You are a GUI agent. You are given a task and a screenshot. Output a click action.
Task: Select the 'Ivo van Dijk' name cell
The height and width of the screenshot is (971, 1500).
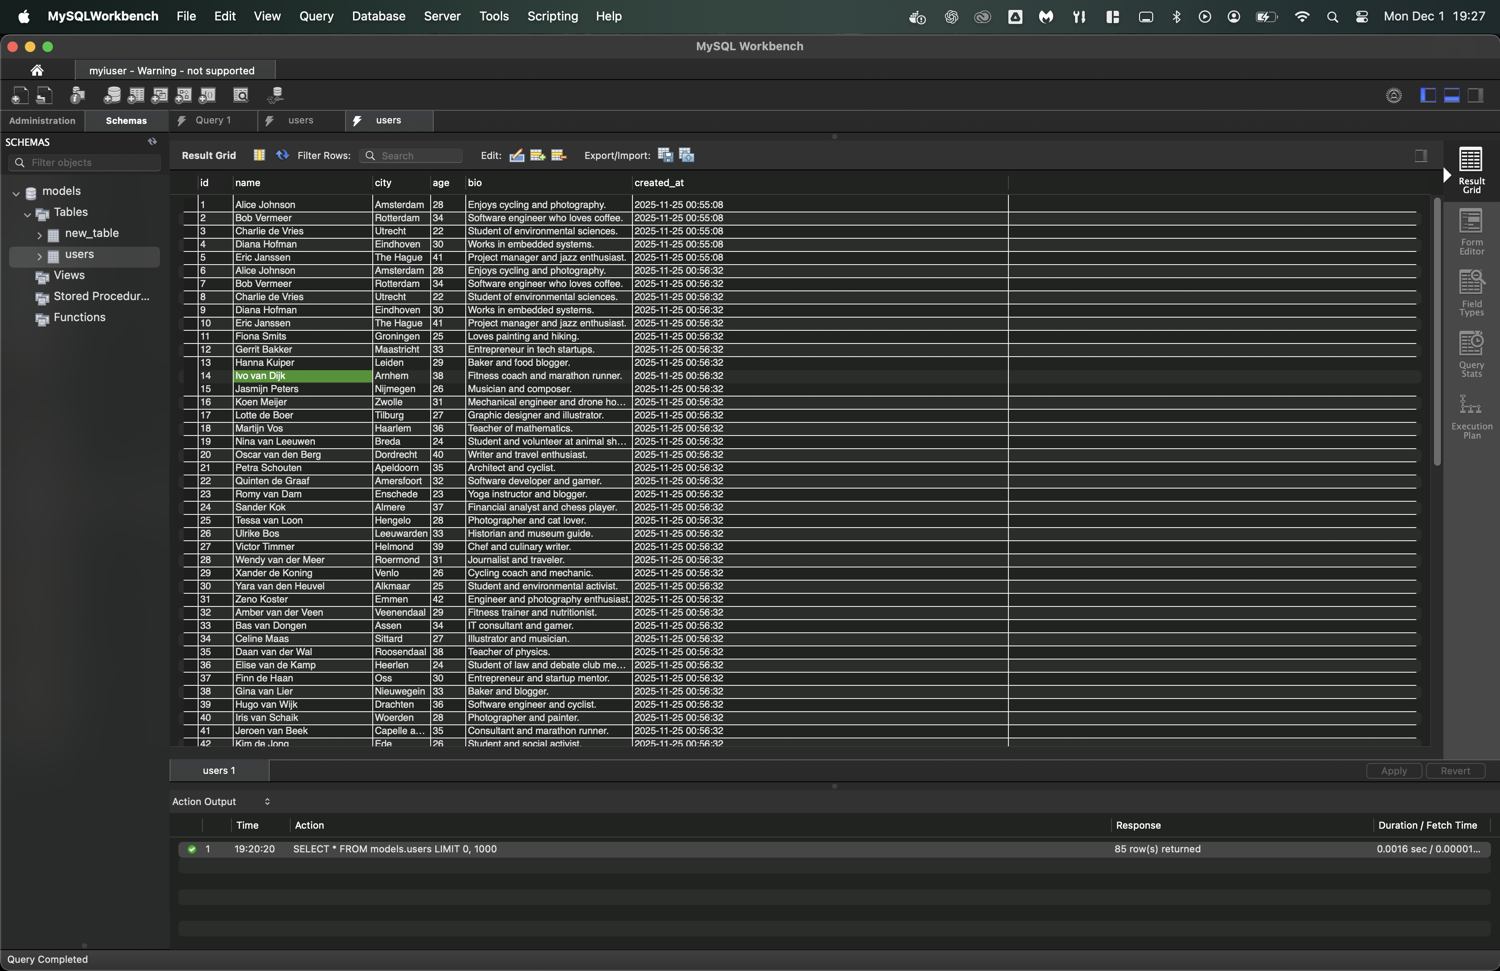(302, 376)
